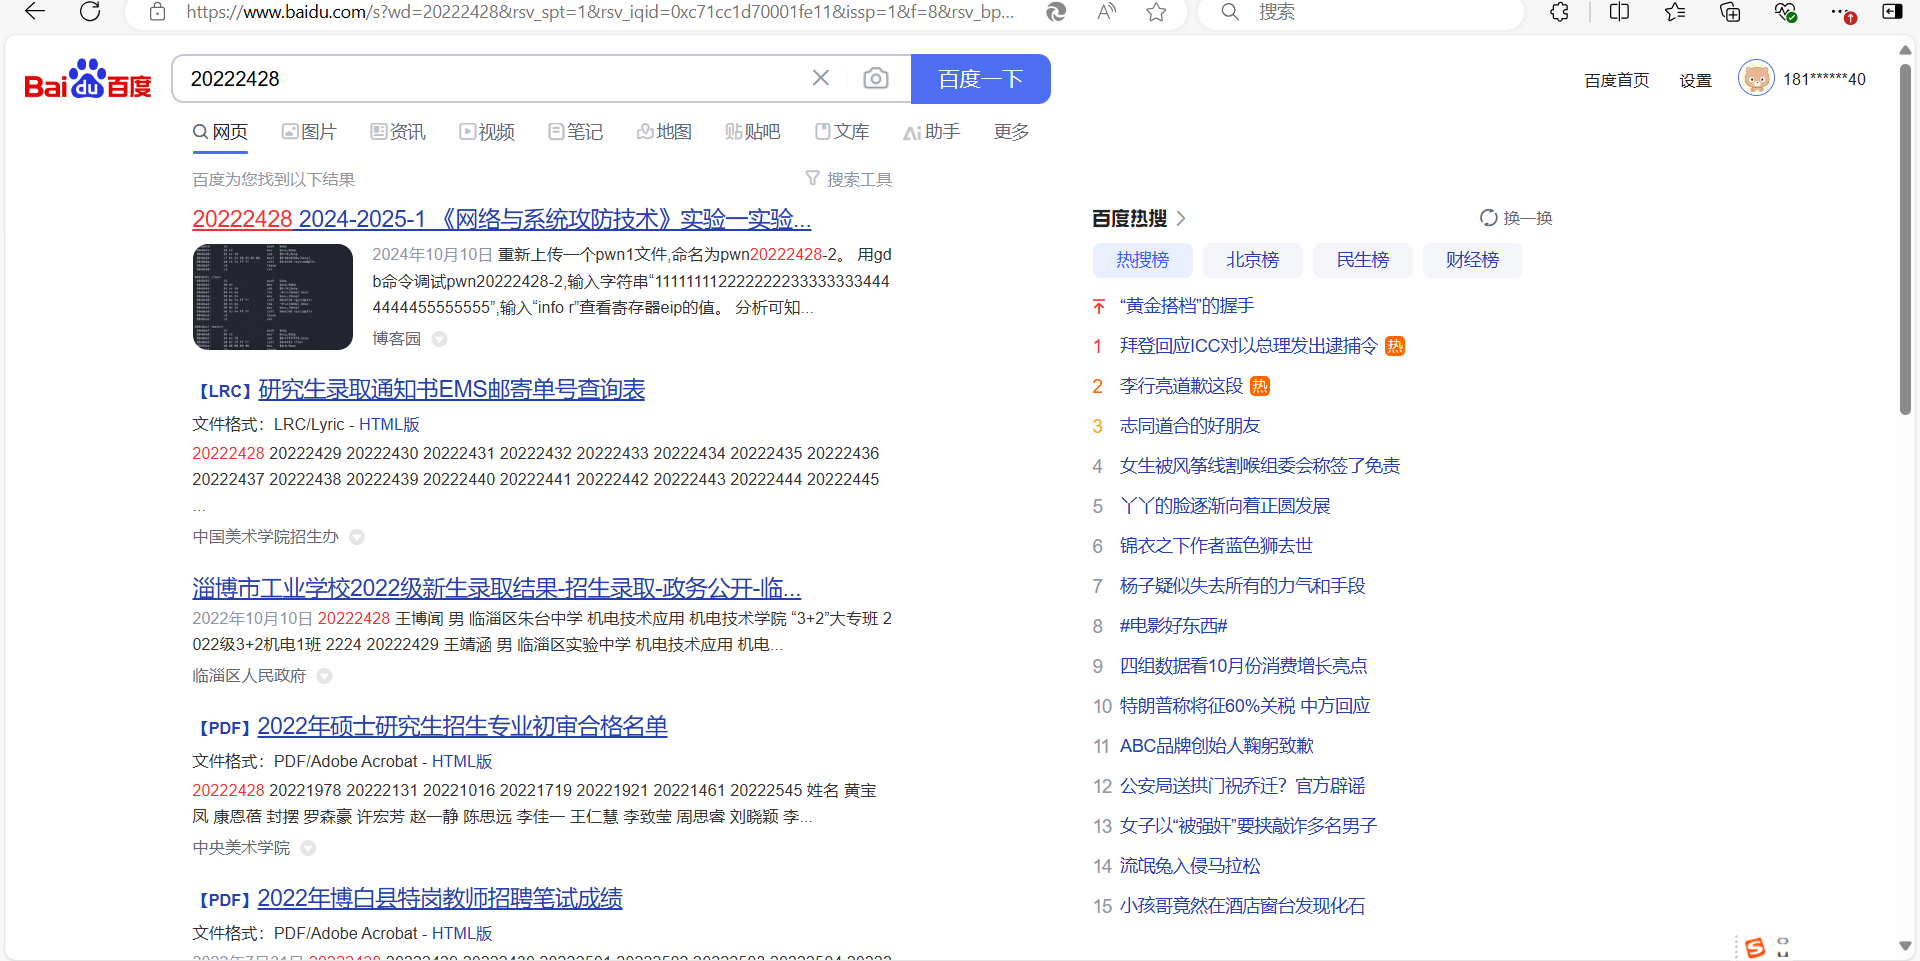Switch to the 笔记 tab
The image size is (1920, 961).
pyautogui.click(x=576, y=132)
